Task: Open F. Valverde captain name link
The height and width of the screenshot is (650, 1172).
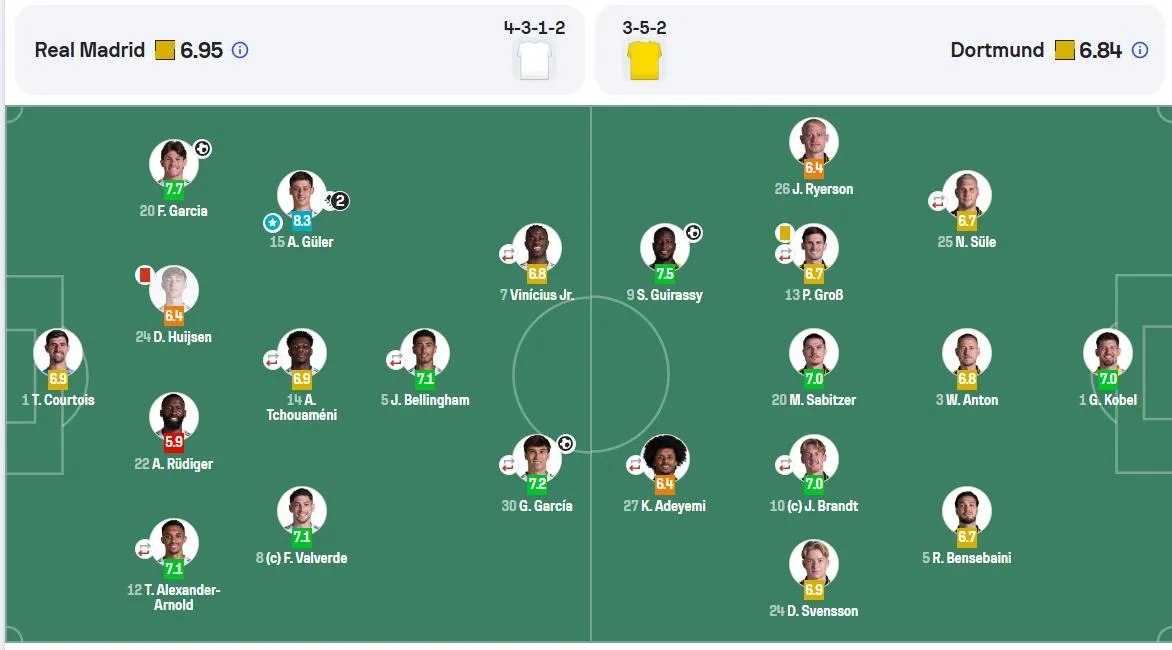Action: point(301,558)
